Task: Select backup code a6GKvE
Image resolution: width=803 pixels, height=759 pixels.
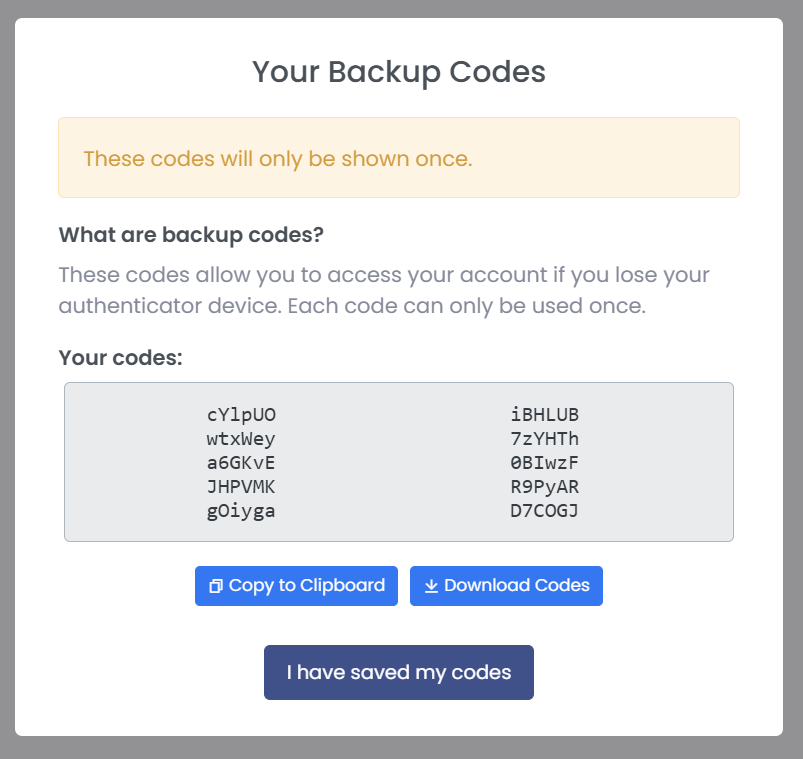Action: [241, 463]
